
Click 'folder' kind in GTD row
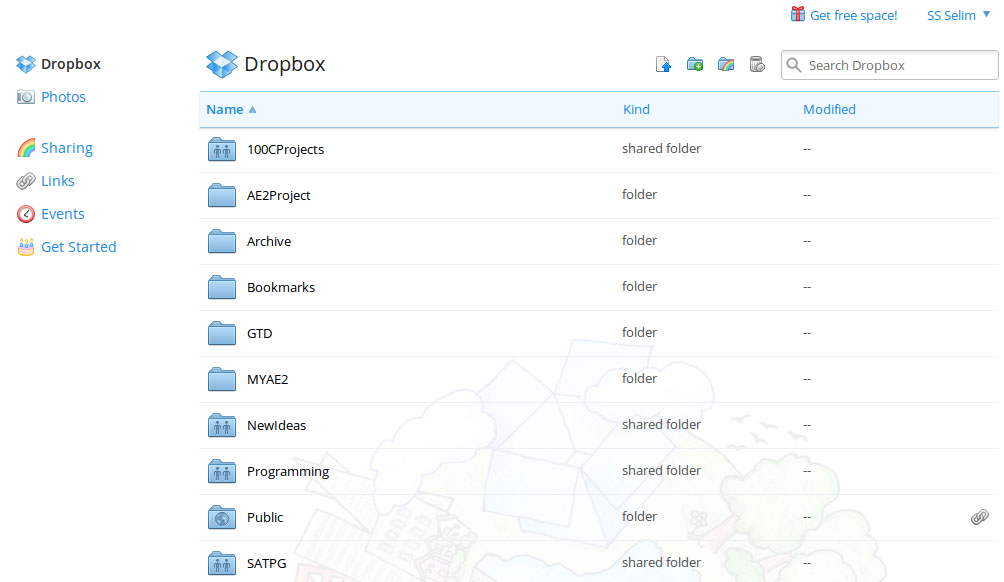pyautogui.click(x=640, y=333)
